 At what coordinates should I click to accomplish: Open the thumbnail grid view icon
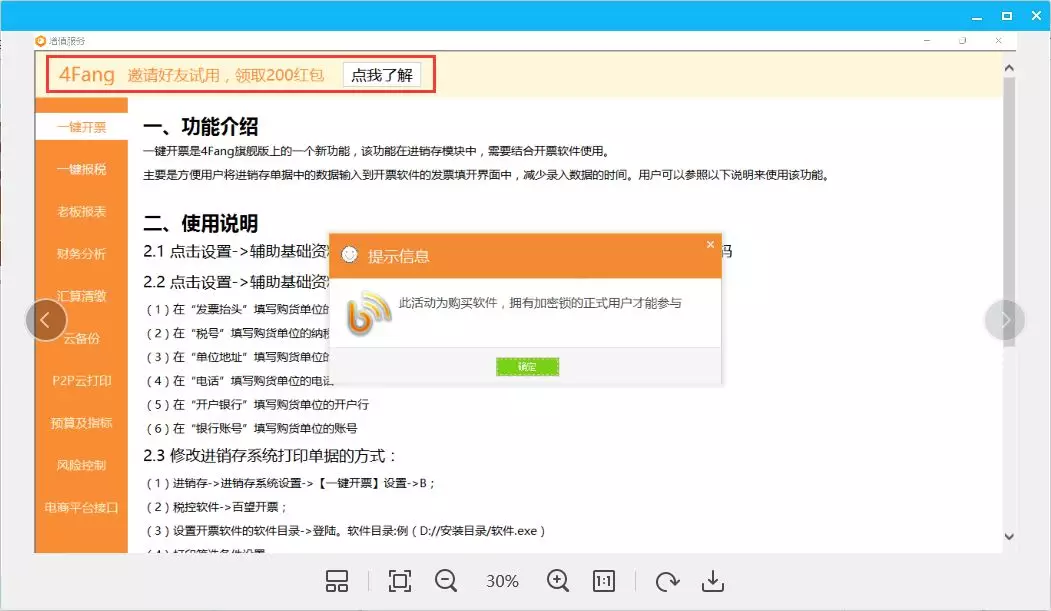pos(336,581)
